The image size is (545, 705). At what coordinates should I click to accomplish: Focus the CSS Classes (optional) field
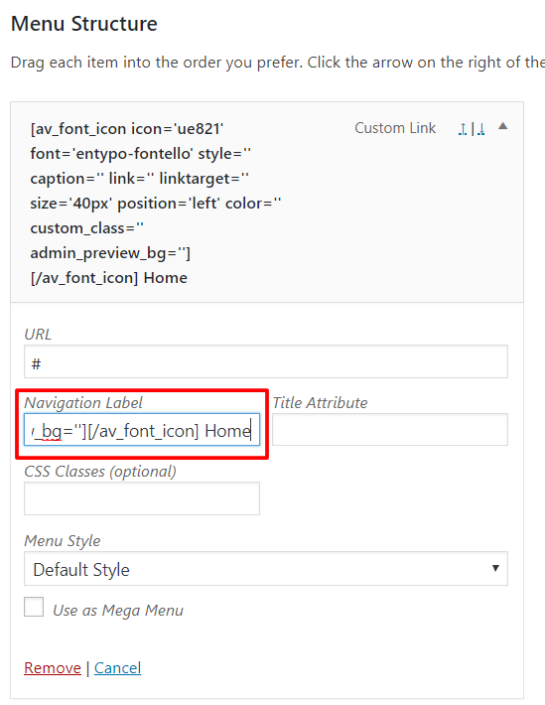142,499
